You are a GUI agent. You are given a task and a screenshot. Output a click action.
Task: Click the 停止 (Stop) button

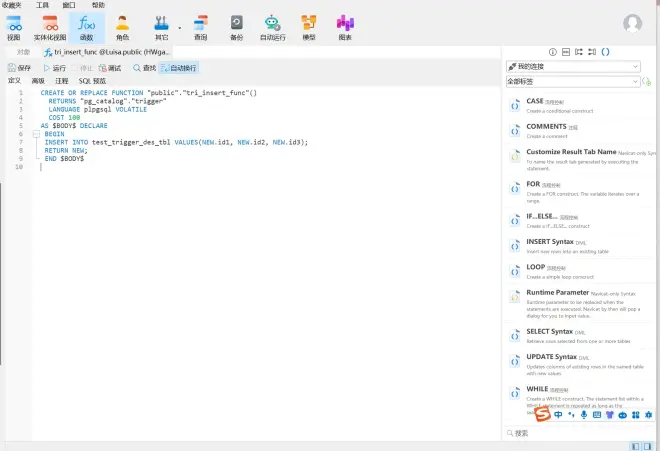click(82, 68)
